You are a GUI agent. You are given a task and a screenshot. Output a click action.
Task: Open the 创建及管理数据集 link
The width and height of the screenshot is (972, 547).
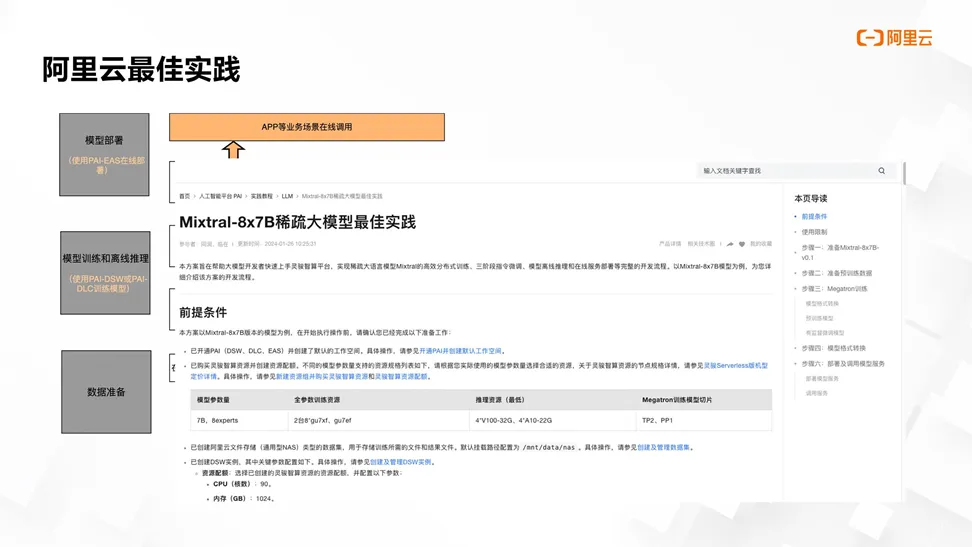click(x=663, y=447)
